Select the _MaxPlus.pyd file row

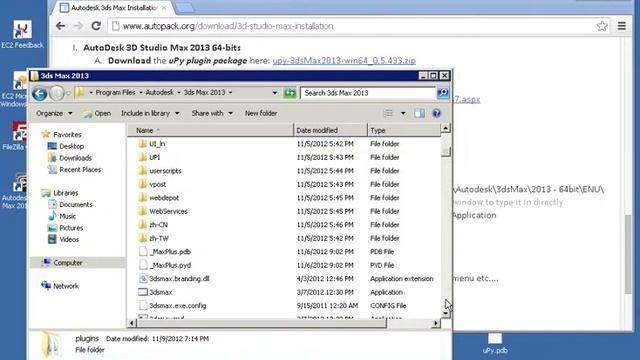[x=284, y=265]
